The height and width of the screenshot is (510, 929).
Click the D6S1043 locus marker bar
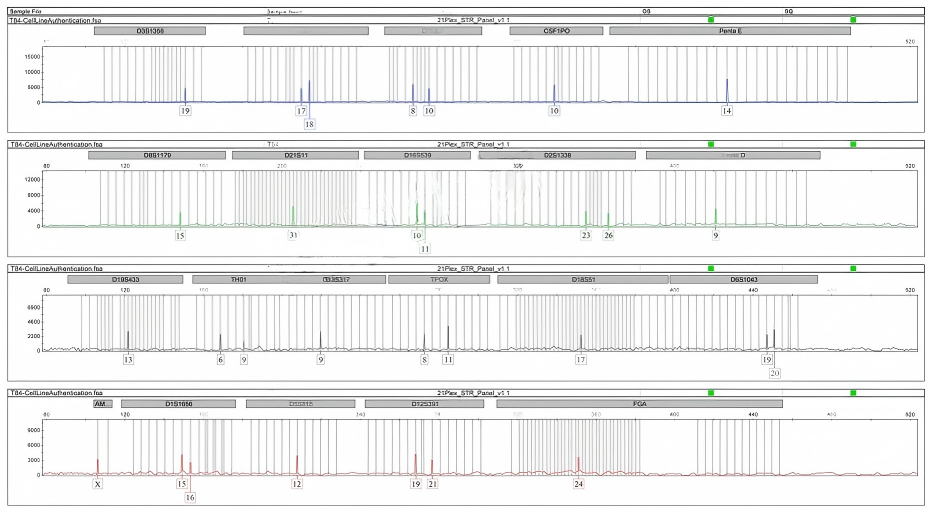744,280
